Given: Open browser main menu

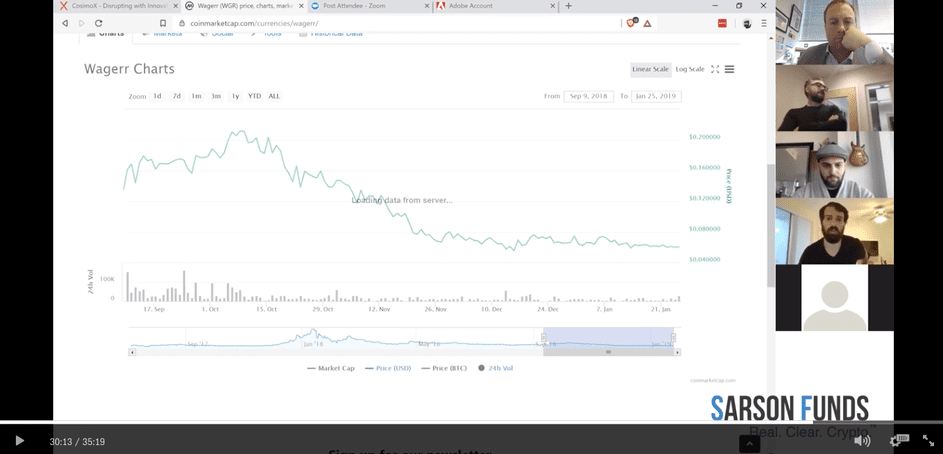Looking at the screenshot, I should tap(764, 23).
